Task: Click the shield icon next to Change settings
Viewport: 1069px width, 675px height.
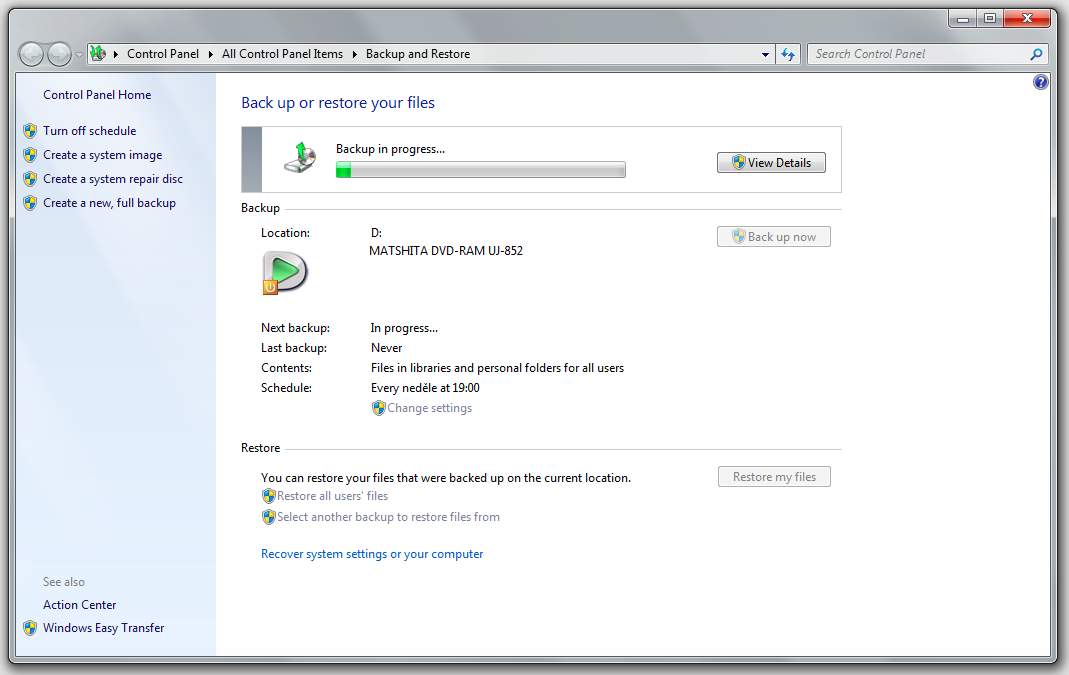Action: coord(378,408)
